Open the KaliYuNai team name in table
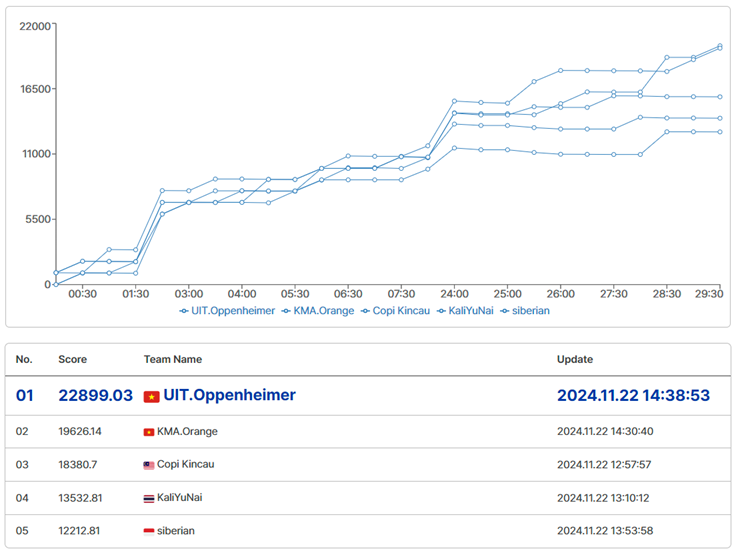 [x=180, y=498]
